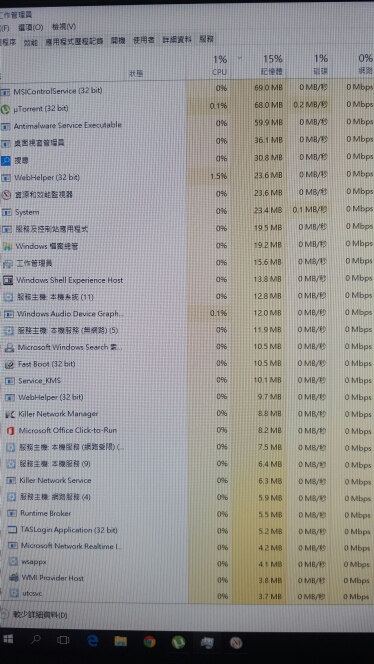Select the Runtime Broker process row

[x=187, y=514]
